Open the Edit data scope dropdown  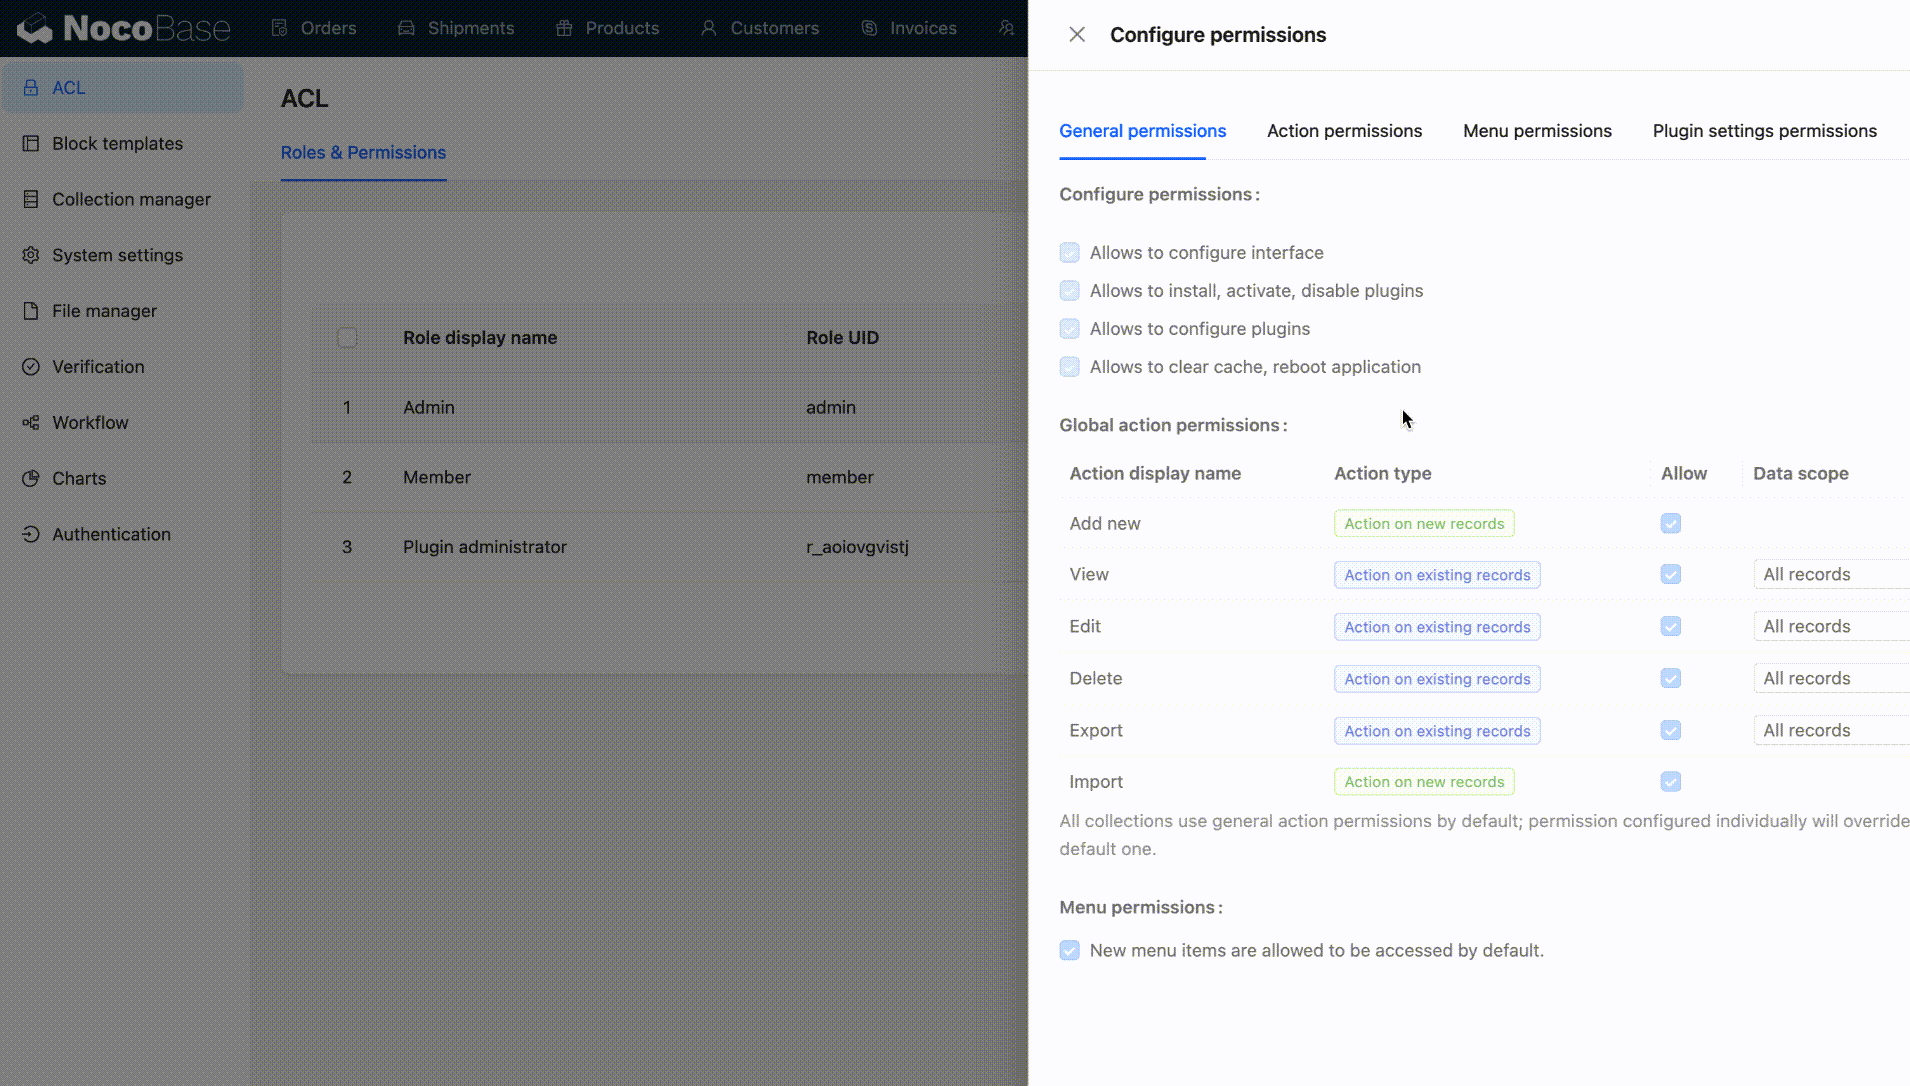coord(1830,627)
